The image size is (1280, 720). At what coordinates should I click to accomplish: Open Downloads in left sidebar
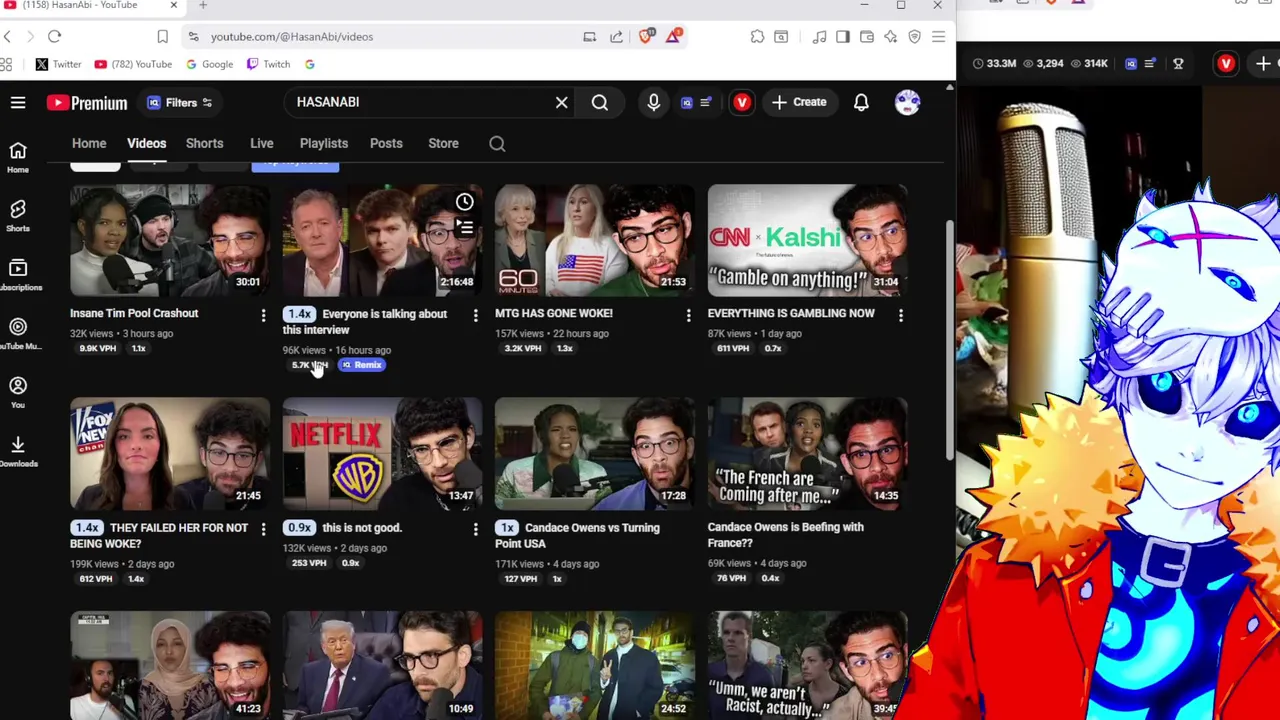pos(18,452)
